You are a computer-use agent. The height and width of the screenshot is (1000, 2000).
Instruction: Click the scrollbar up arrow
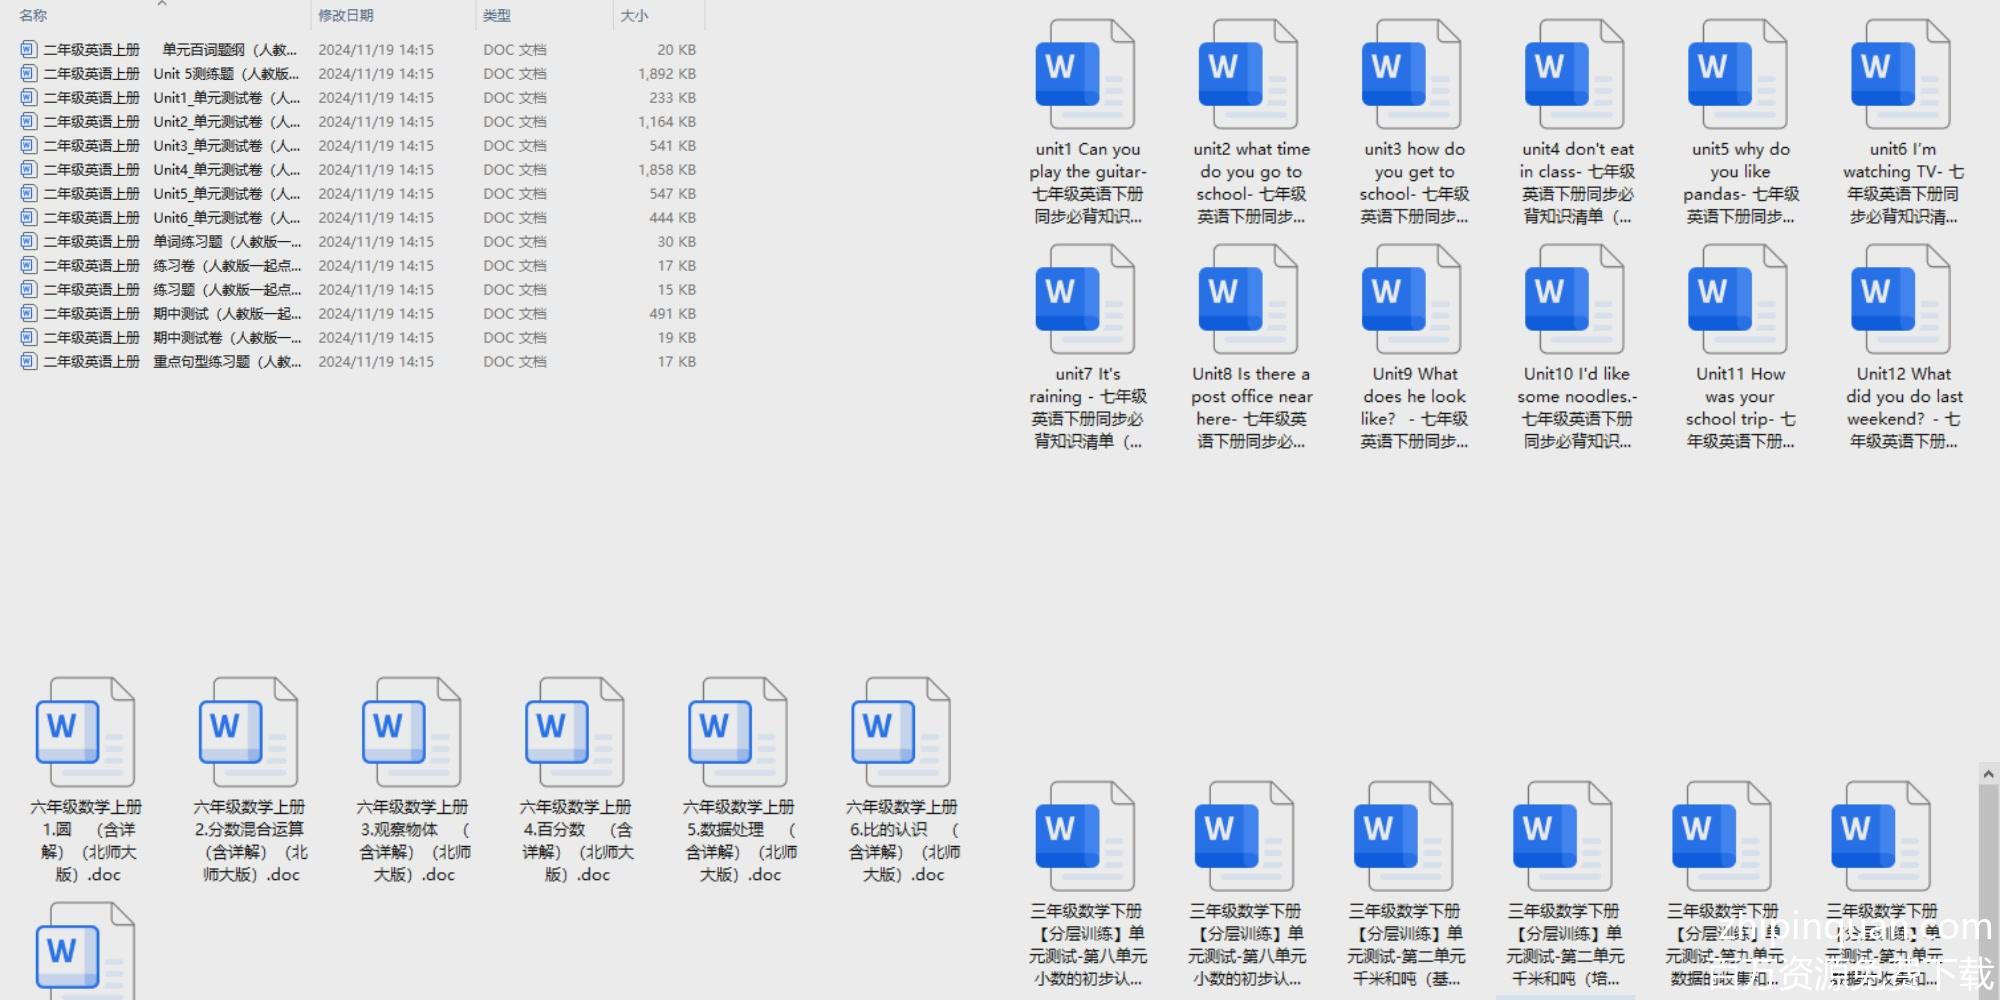1988,774
